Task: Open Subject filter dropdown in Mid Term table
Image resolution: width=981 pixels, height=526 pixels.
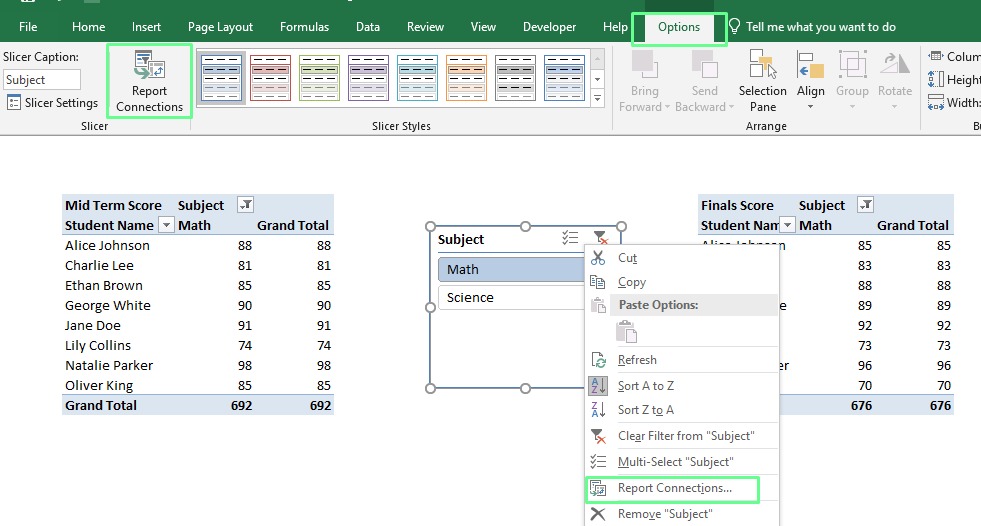Action: (x=245, y=205)
